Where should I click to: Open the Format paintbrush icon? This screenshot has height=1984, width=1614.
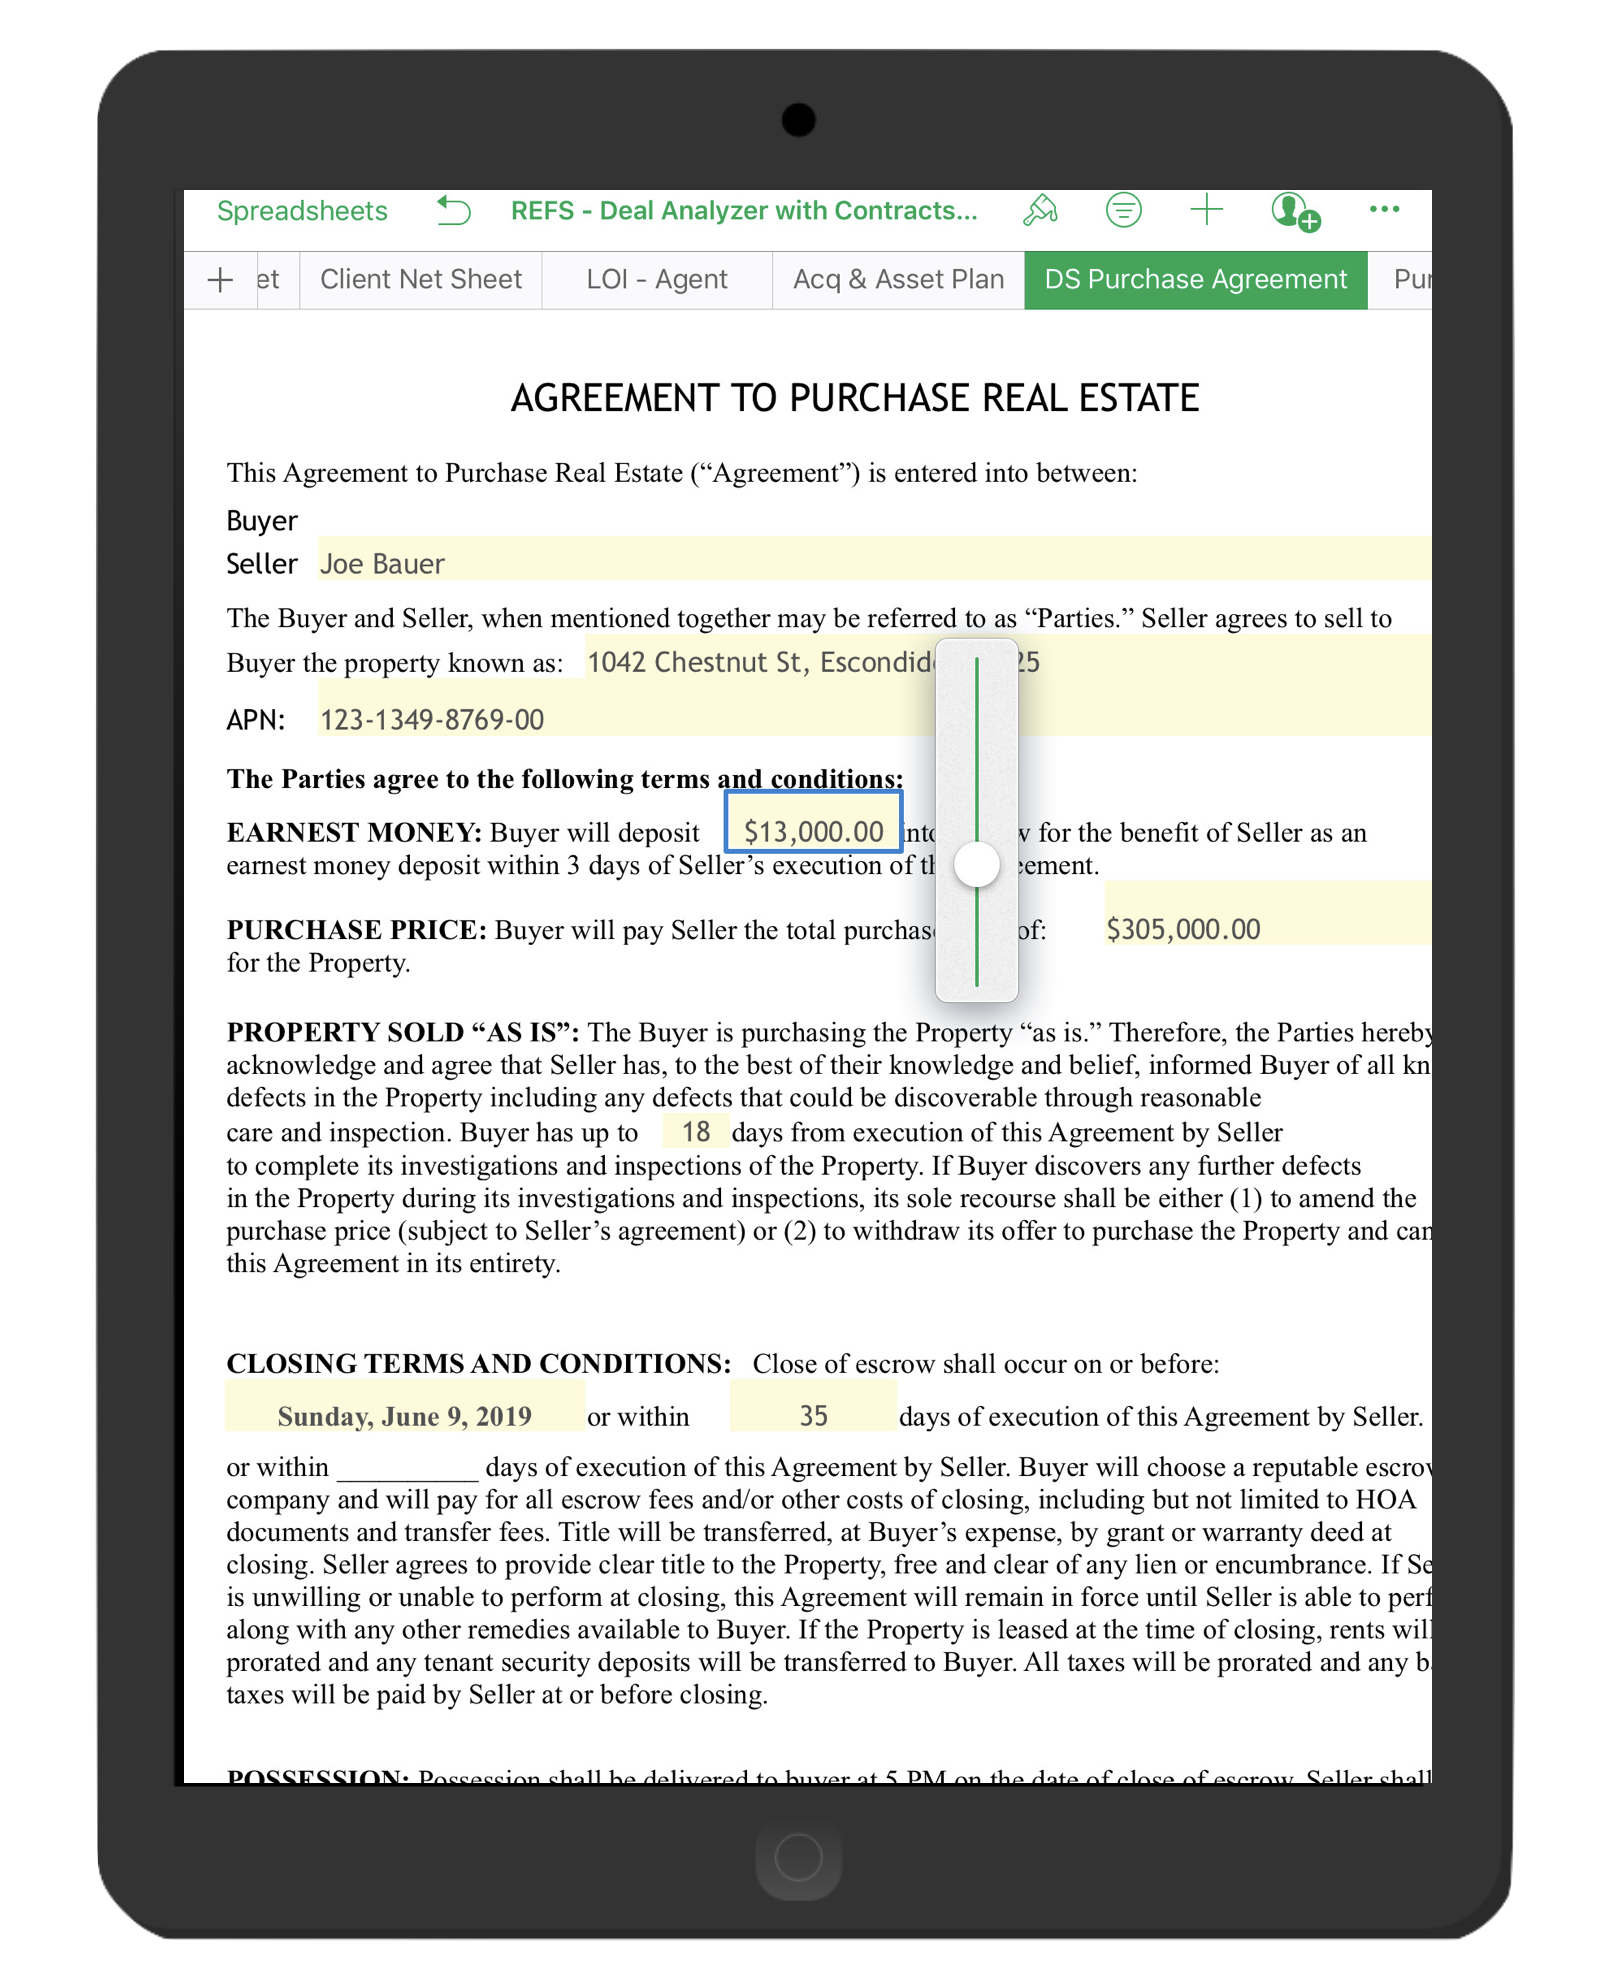tap(1041, 211)
